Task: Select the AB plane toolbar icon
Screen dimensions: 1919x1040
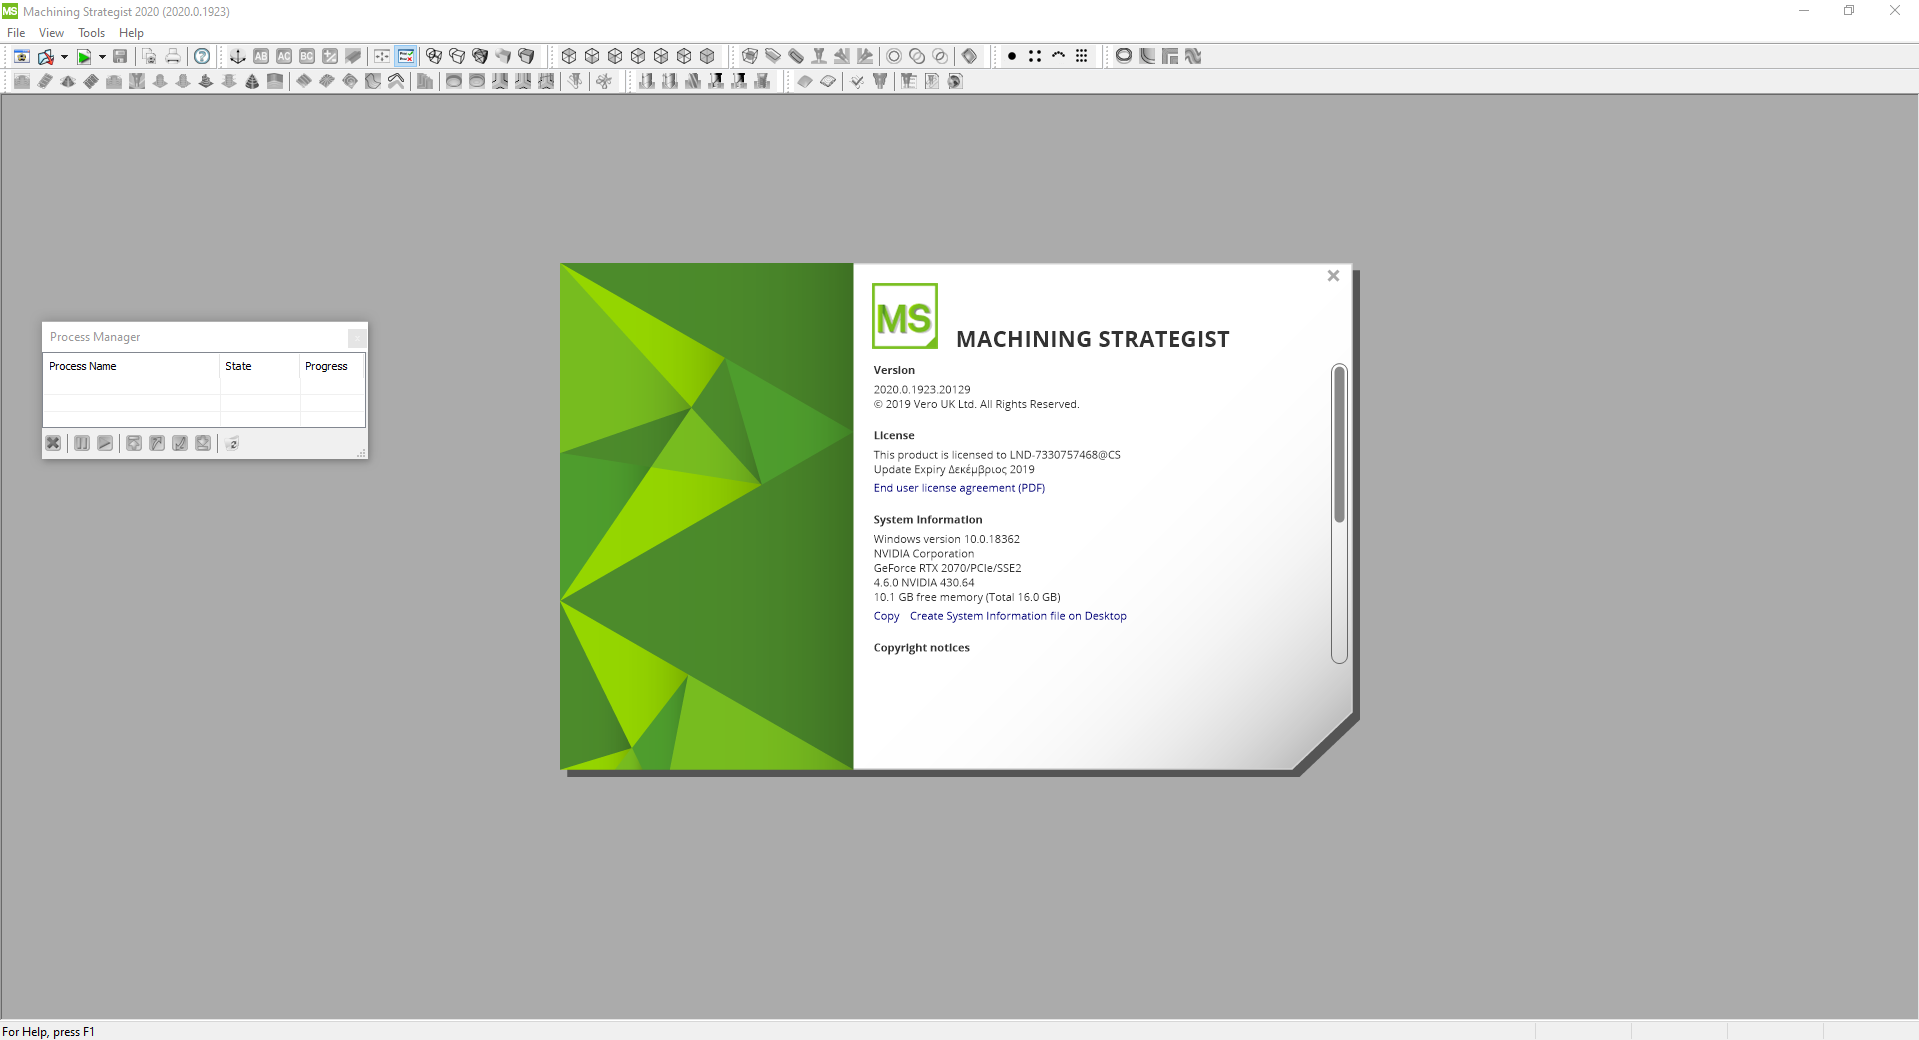Action: (261, 56)
